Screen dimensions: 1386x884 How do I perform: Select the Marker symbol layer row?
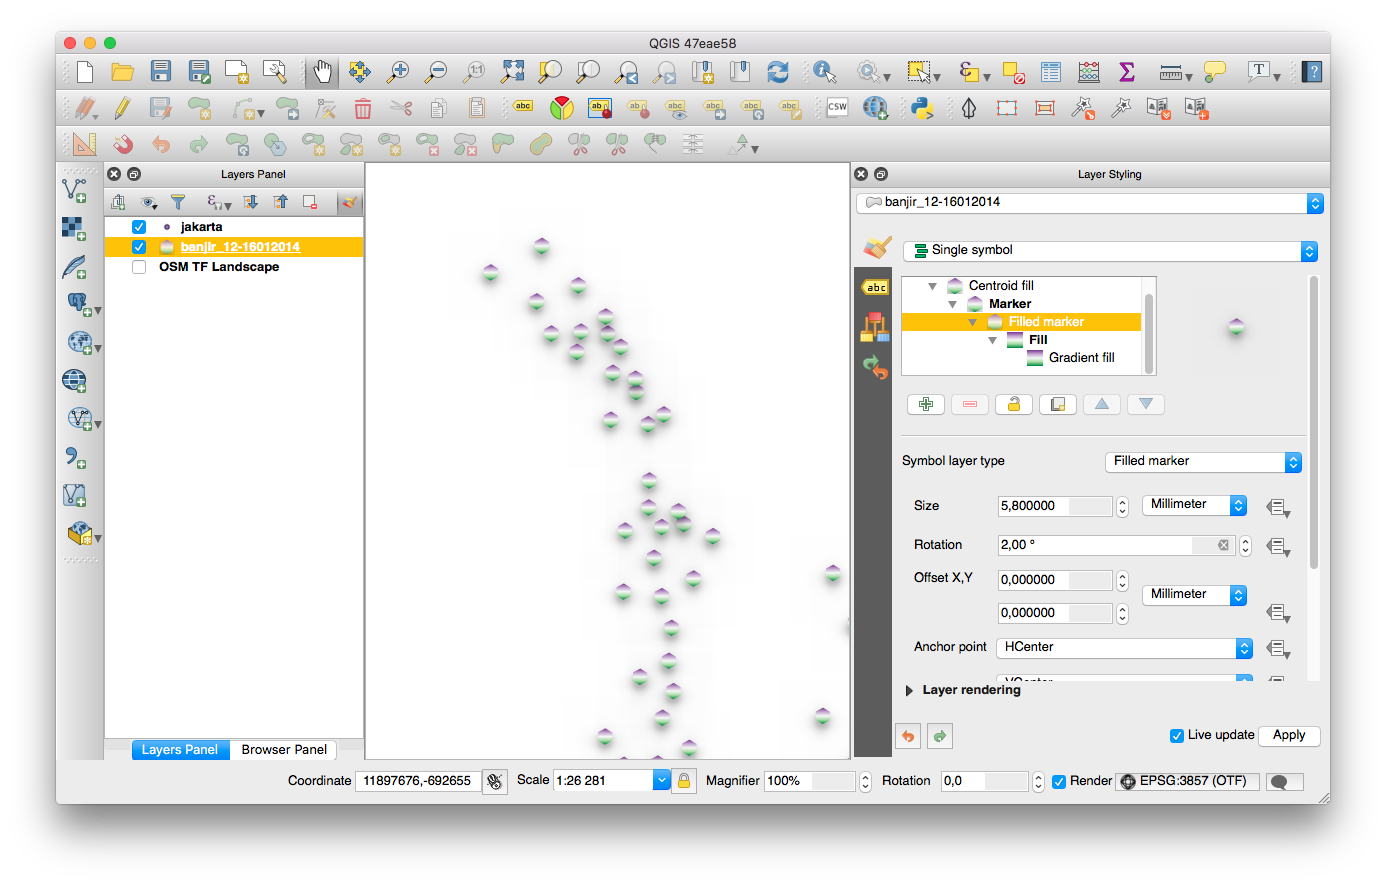pos(1021,304)
